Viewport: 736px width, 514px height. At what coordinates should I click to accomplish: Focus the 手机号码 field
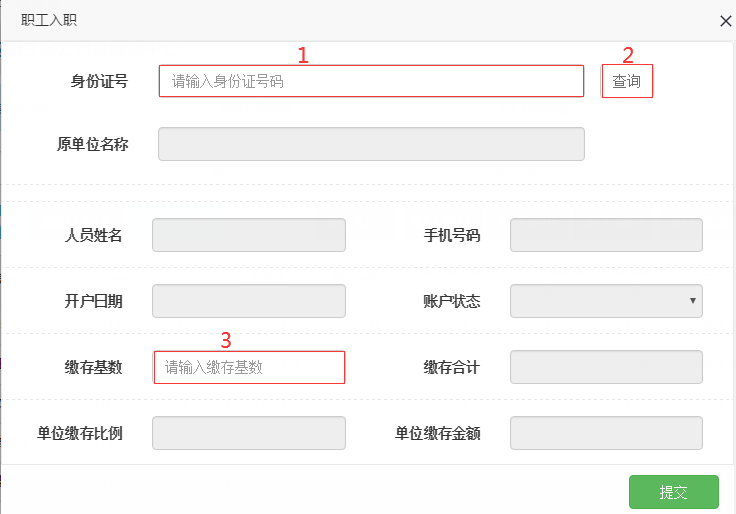coord(606,236)
